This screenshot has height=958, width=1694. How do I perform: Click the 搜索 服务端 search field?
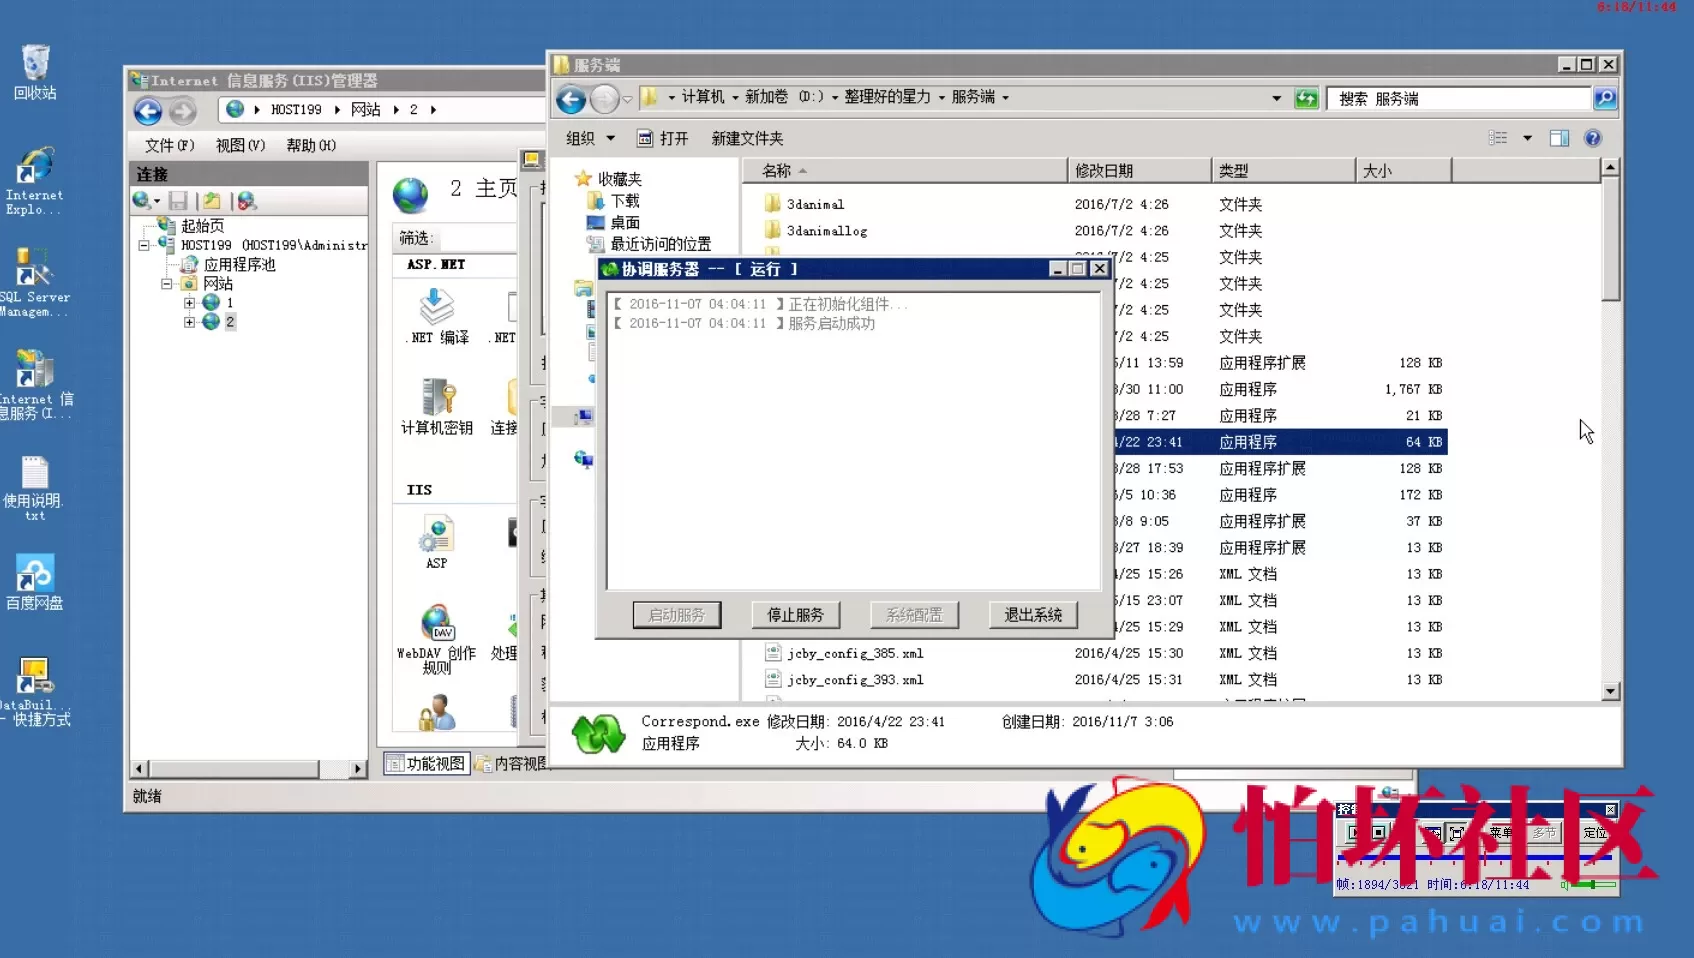(1460, 98)
